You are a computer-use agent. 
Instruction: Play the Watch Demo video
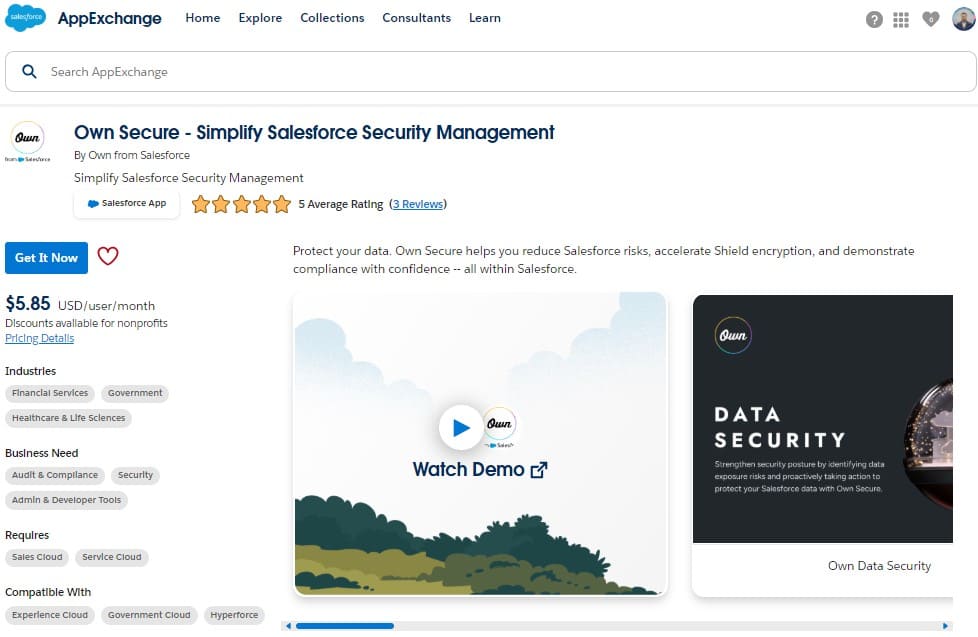pos(461,427)
